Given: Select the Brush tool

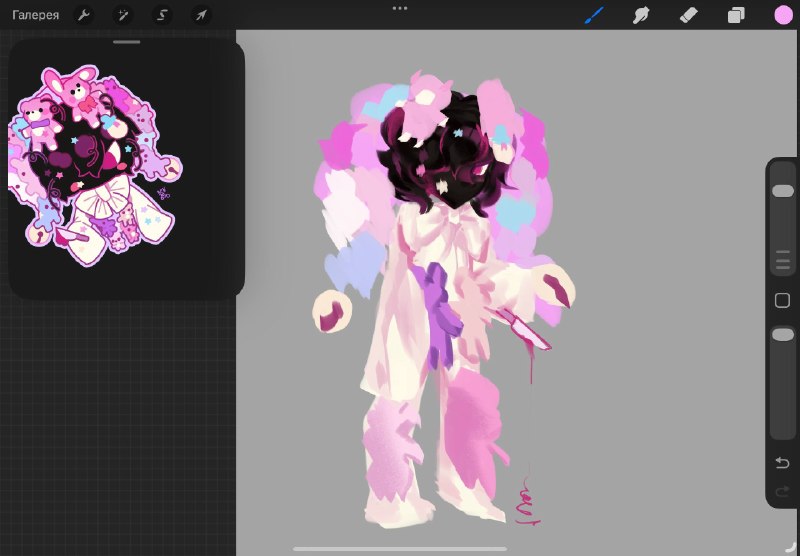Looking at the screenshot, I should (x=593, y=15).
